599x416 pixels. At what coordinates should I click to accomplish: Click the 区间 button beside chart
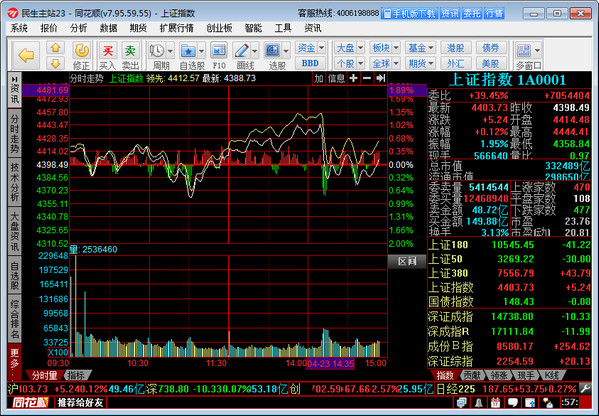407,261
